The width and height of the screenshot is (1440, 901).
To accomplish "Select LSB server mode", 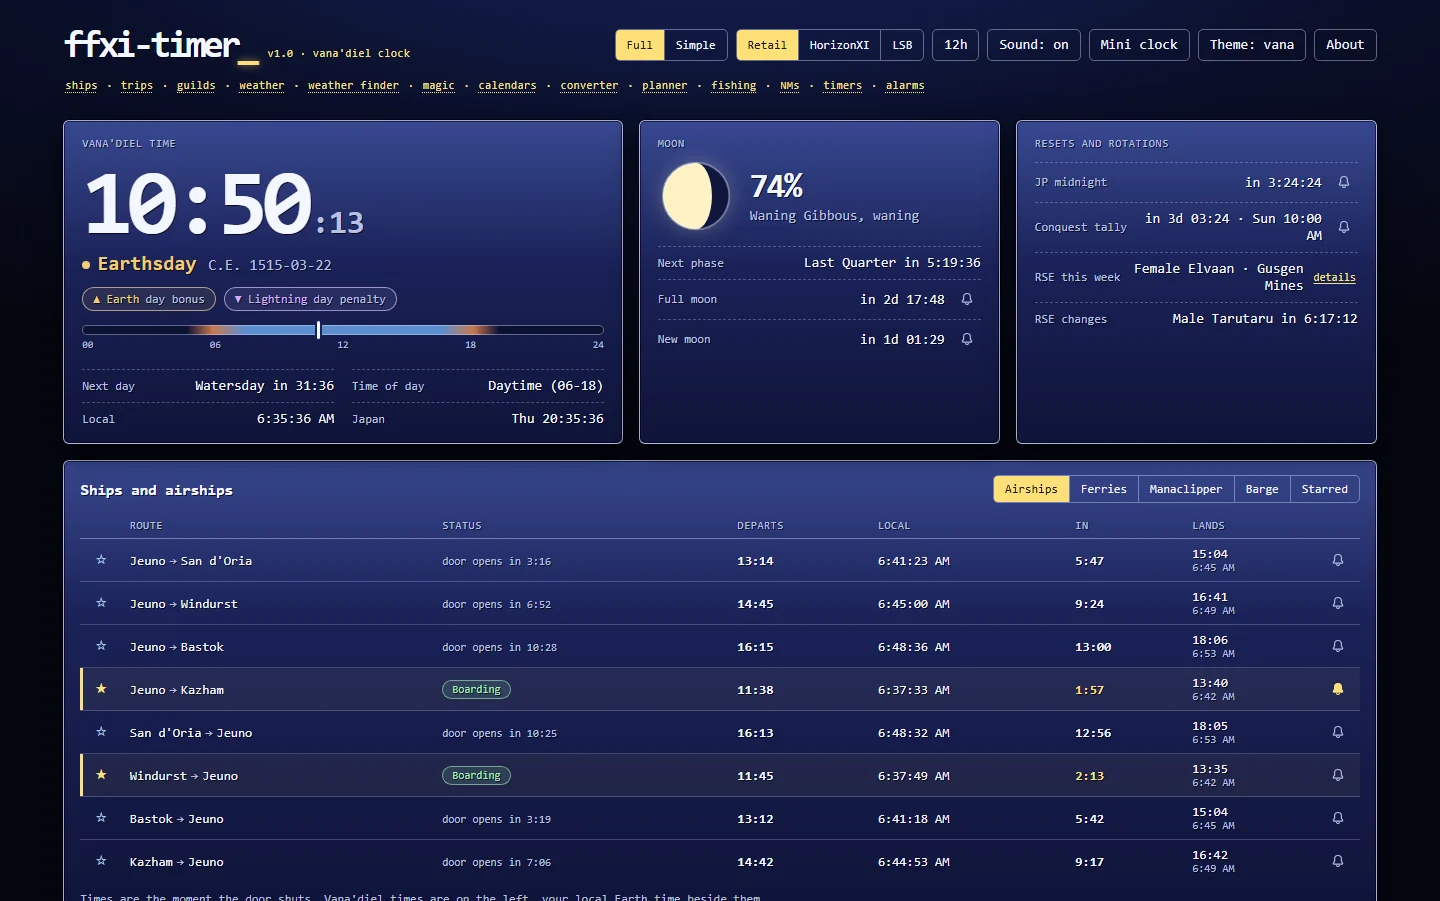I will [902, 45].
